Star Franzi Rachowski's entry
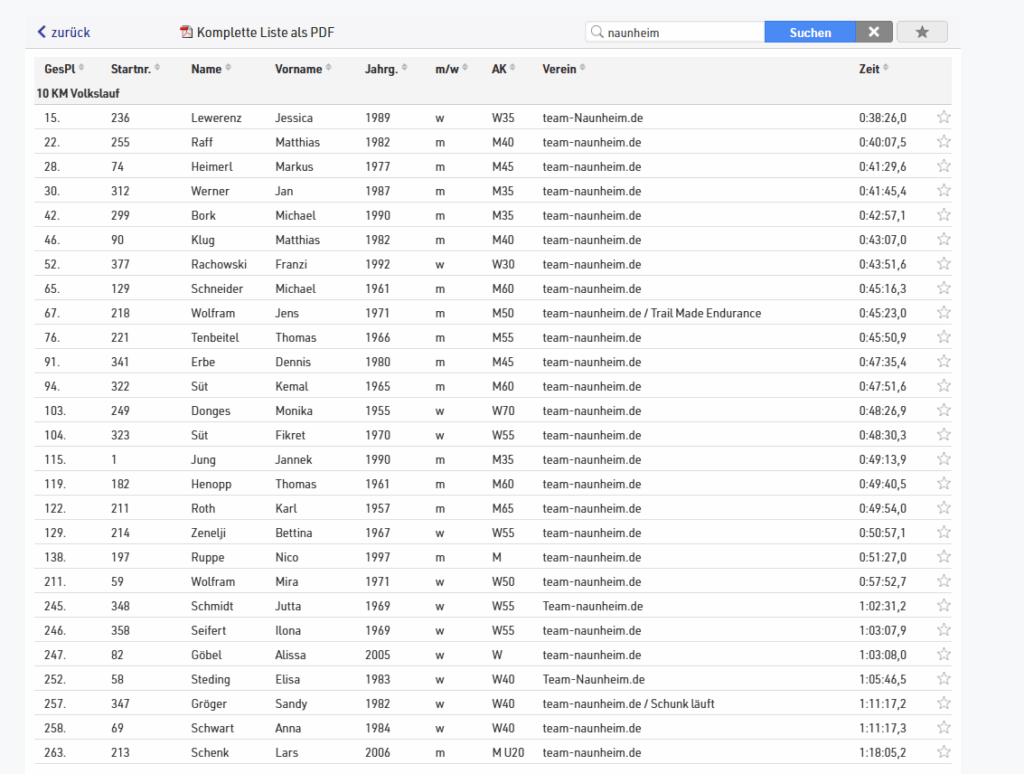 click(943, 264)
